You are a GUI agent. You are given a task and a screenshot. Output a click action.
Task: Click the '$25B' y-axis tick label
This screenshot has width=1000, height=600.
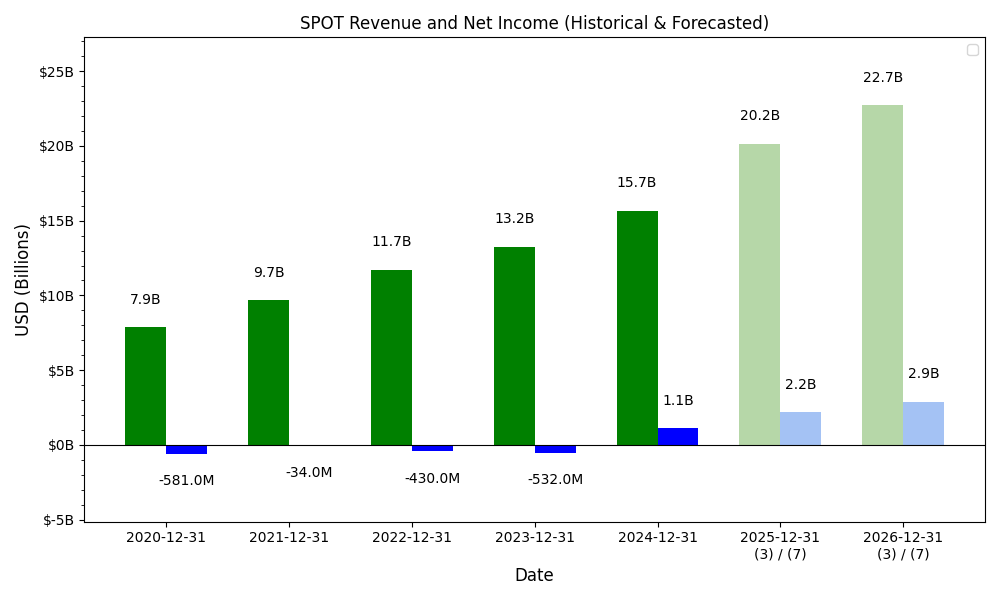click(x=57, y=72)
